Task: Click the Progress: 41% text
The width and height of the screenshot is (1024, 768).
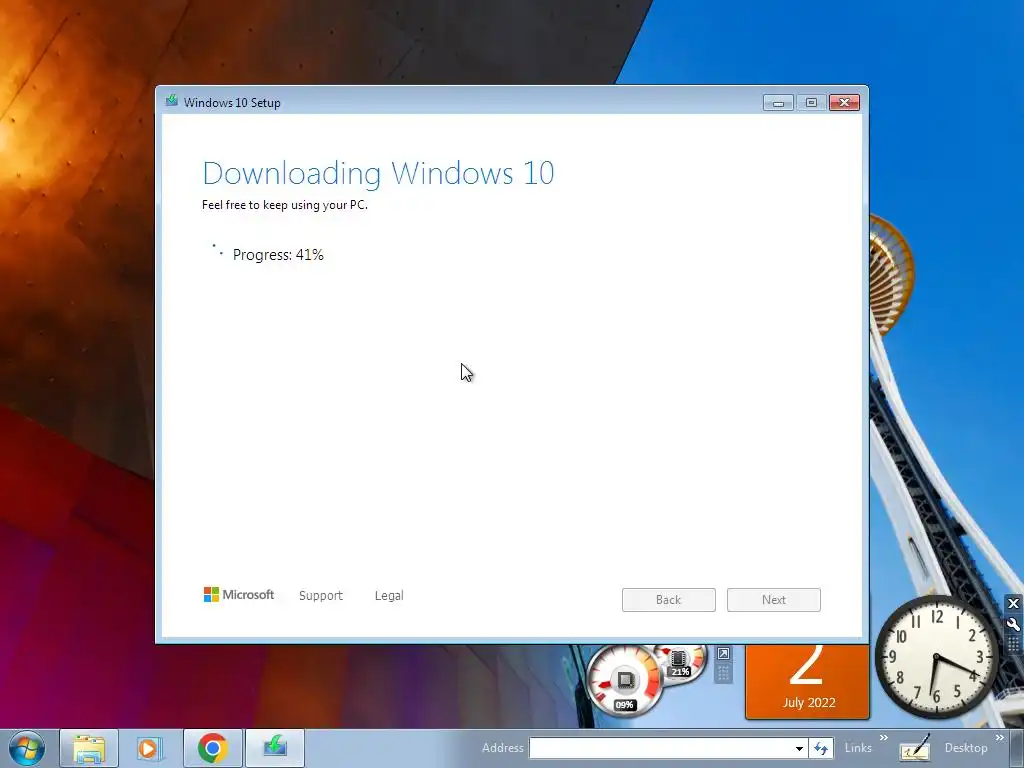Action: [278, 255]
